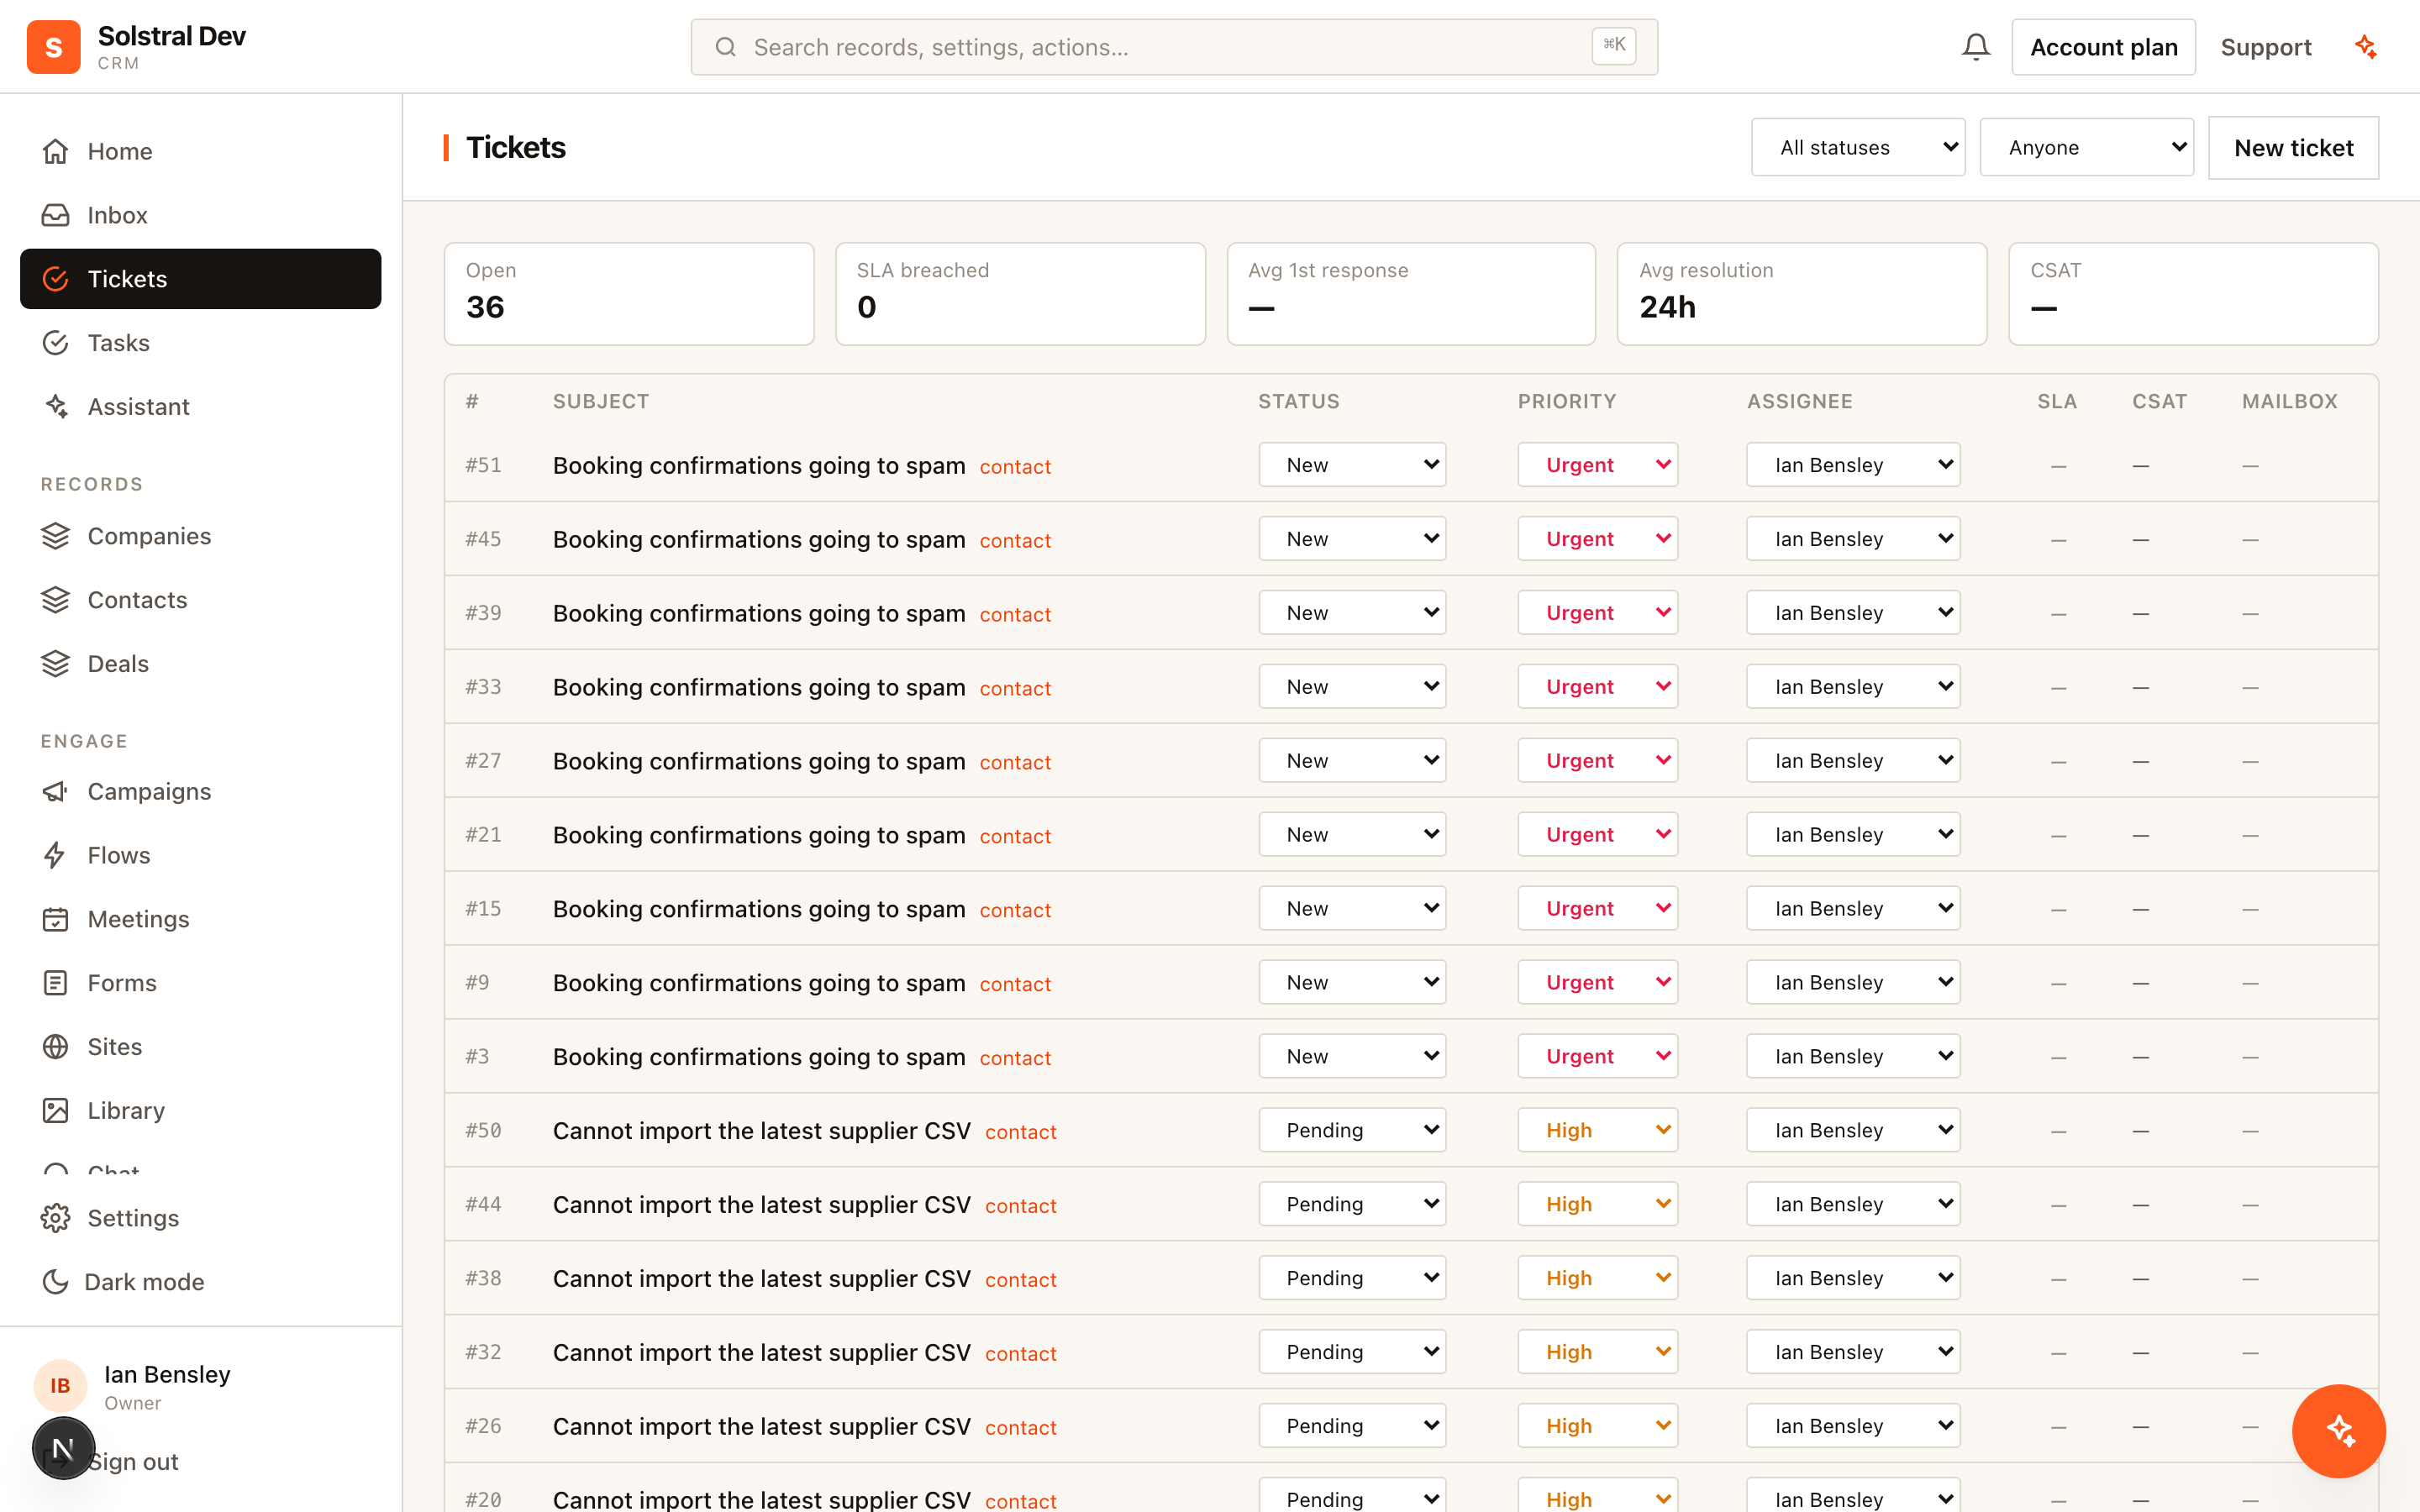Viewport: 2420px width, 1512px height.
Task: Click the Solstral Dev orange logo icon
Action: click(54, 47)
